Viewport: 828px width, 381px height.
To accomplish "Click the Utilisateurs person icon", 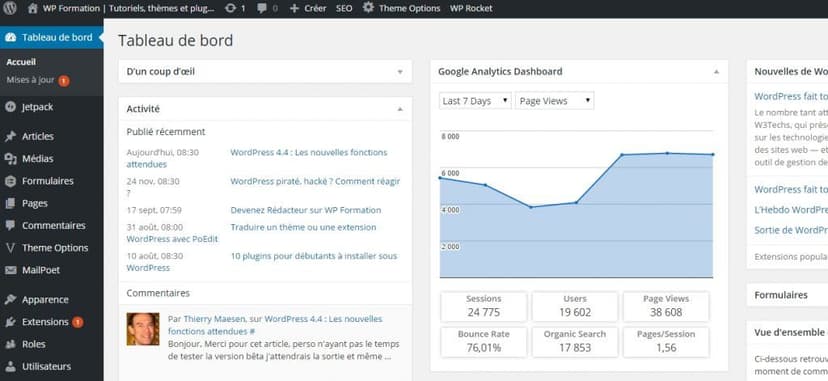I will coord(10,366).
